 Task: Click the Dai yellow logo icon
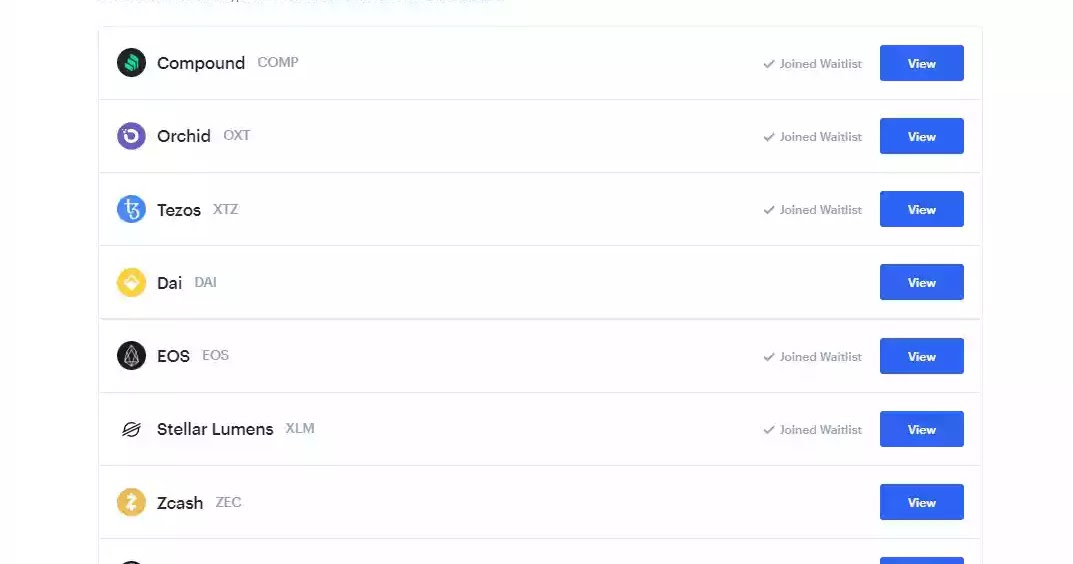coord(131,283)
